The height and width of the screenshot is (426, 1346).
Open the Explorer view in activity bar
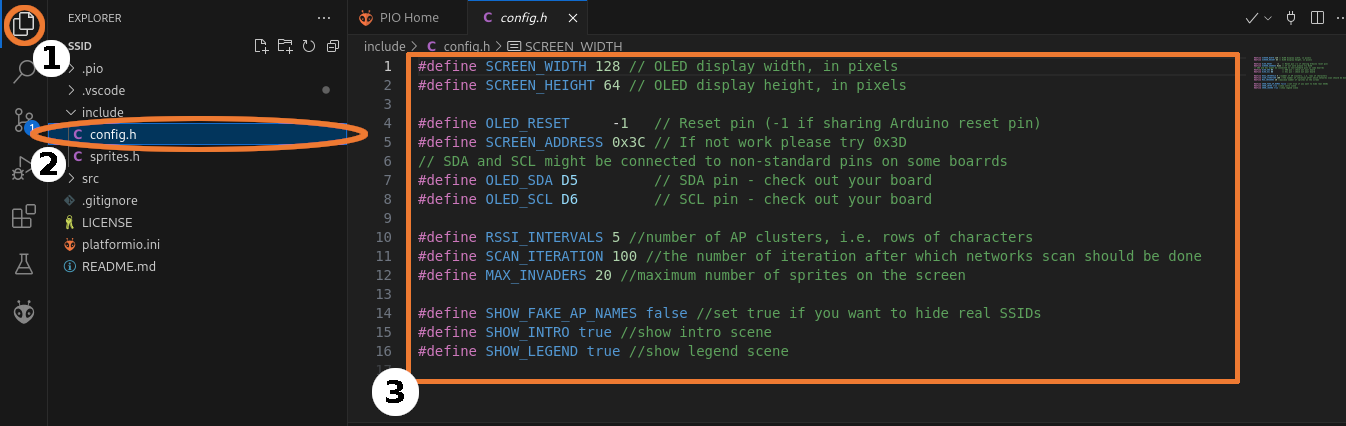pos(23,25)
